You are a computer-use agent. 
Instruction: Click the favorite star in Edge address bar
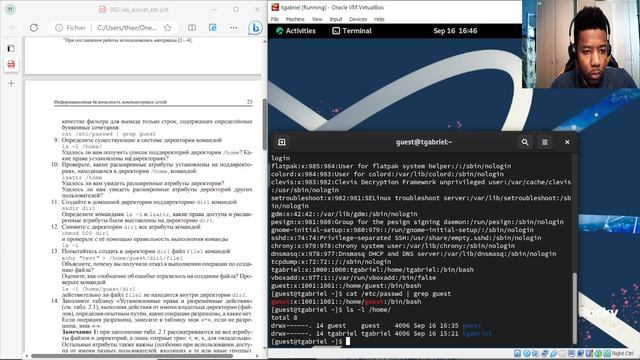[167, 27]
